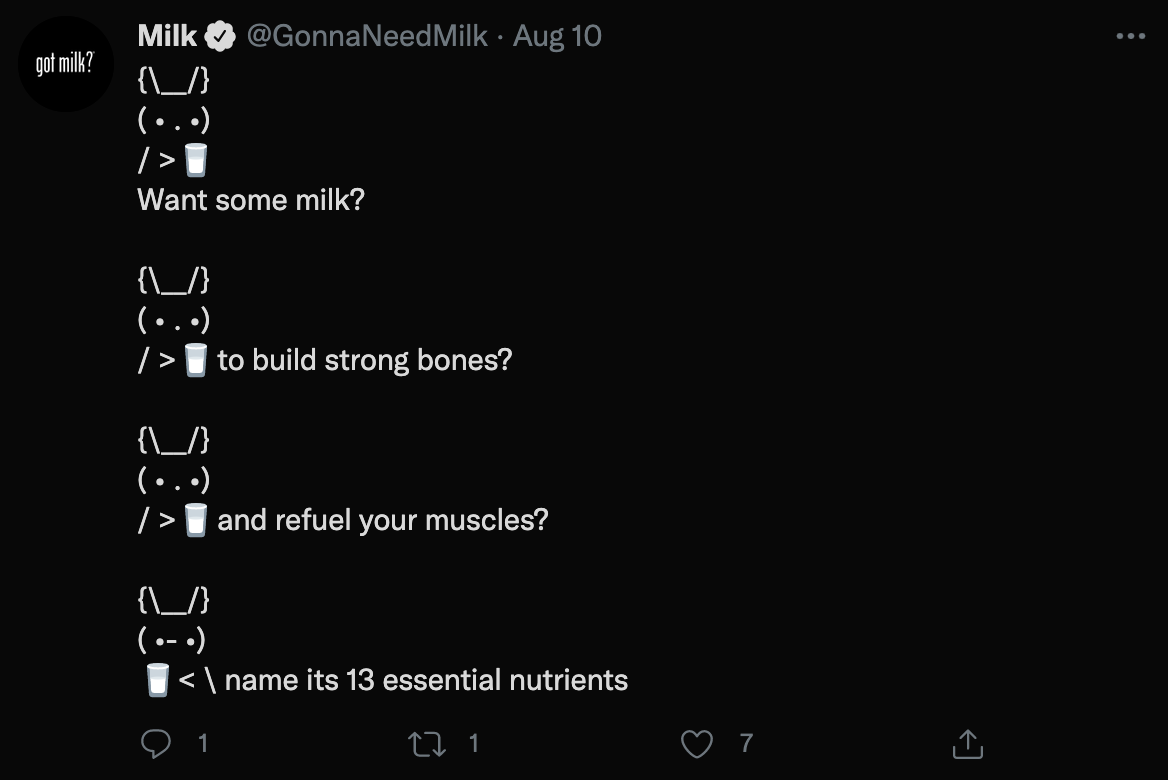Click the 'Want some milk?' text
Image resolution: width=1168 pixels, height=780 pixels.
pos(251,200)
